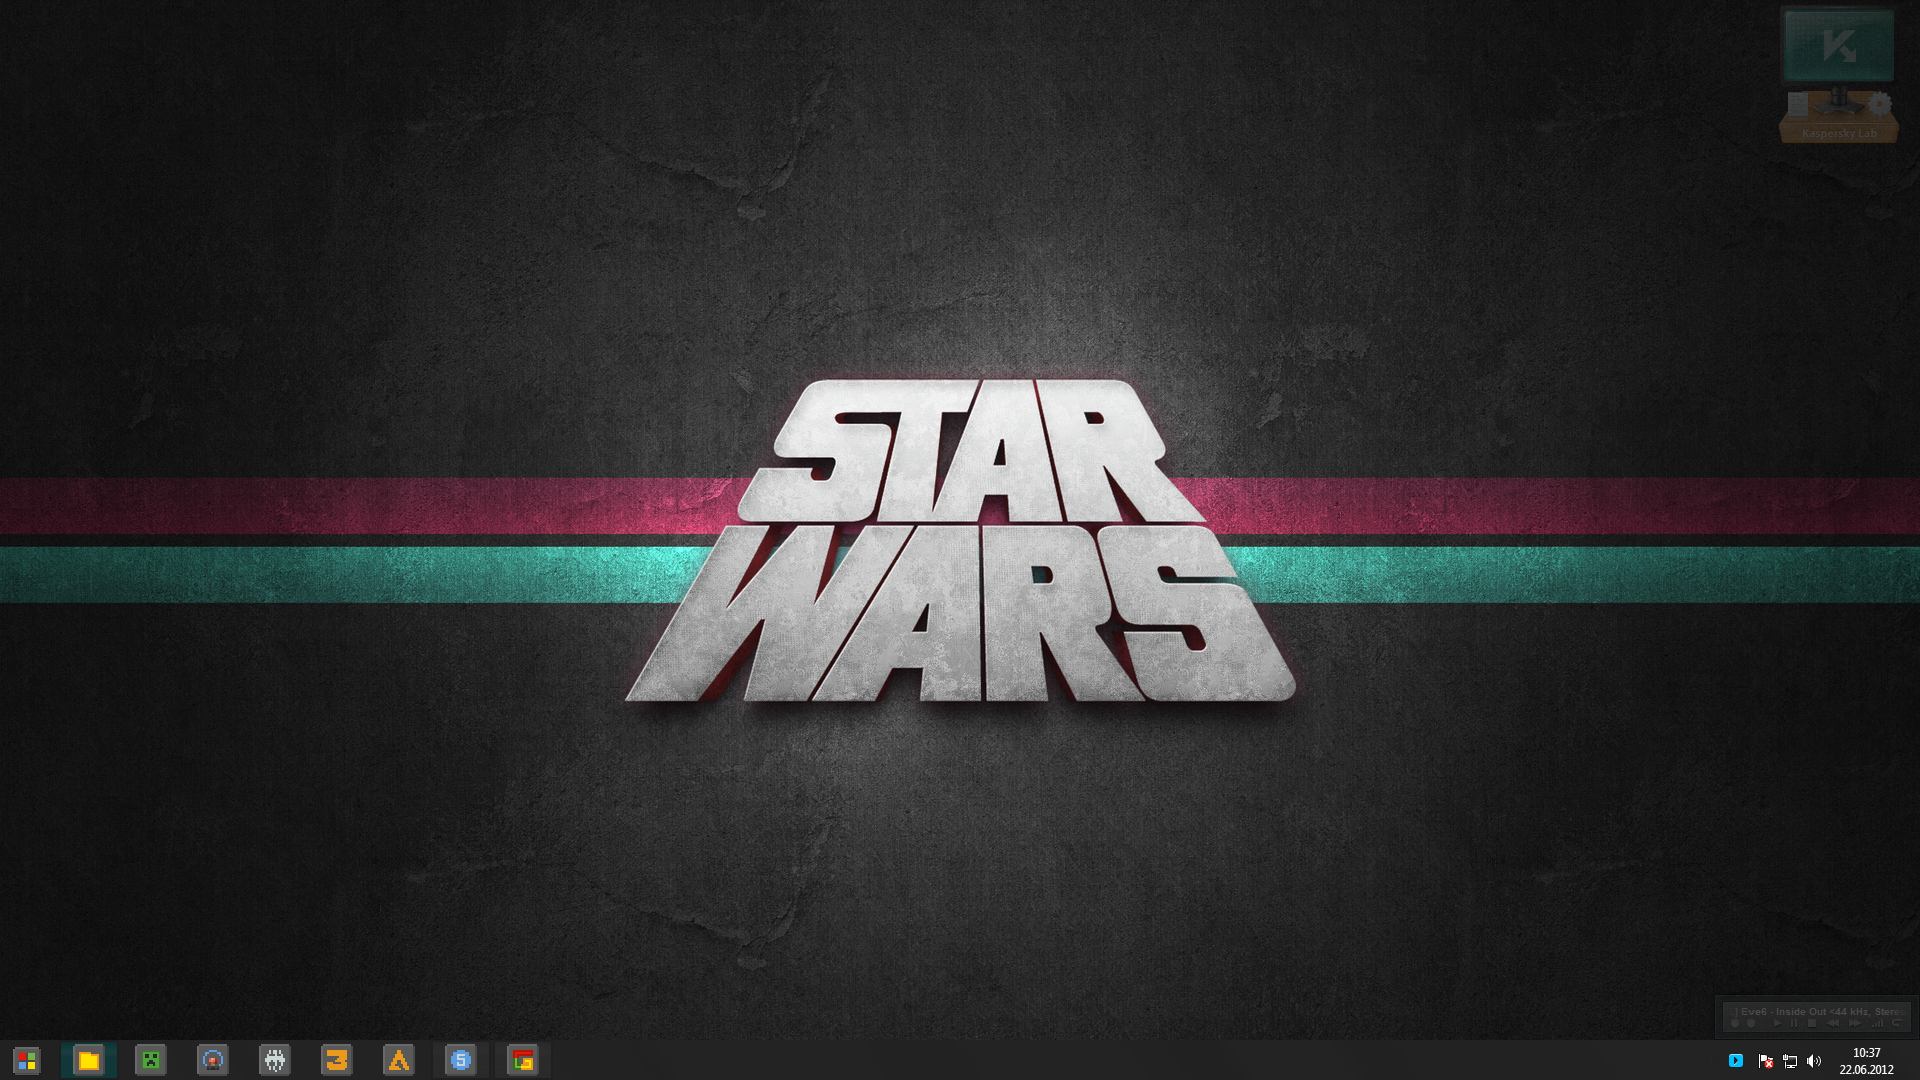The width and height of the screenshot is (1920, 1080).
Task: Open Kaspersky gadget gear settings
Action: (x=1880, y=104)
